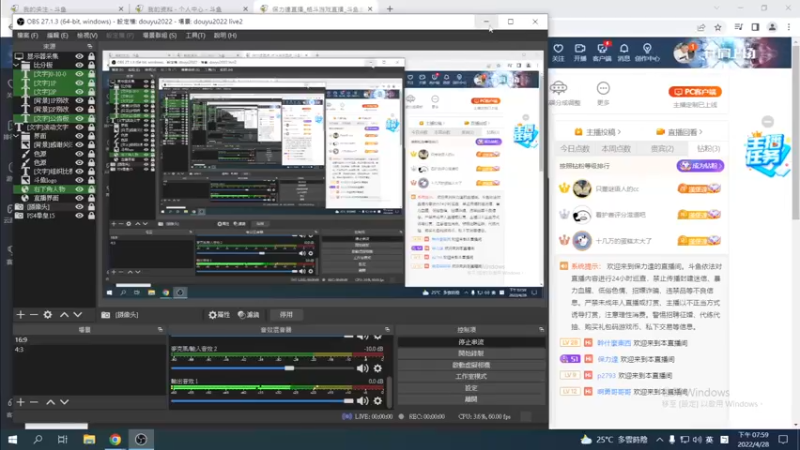
Task: Bookmark page with Chrome star icon
Action: (718, 27)
